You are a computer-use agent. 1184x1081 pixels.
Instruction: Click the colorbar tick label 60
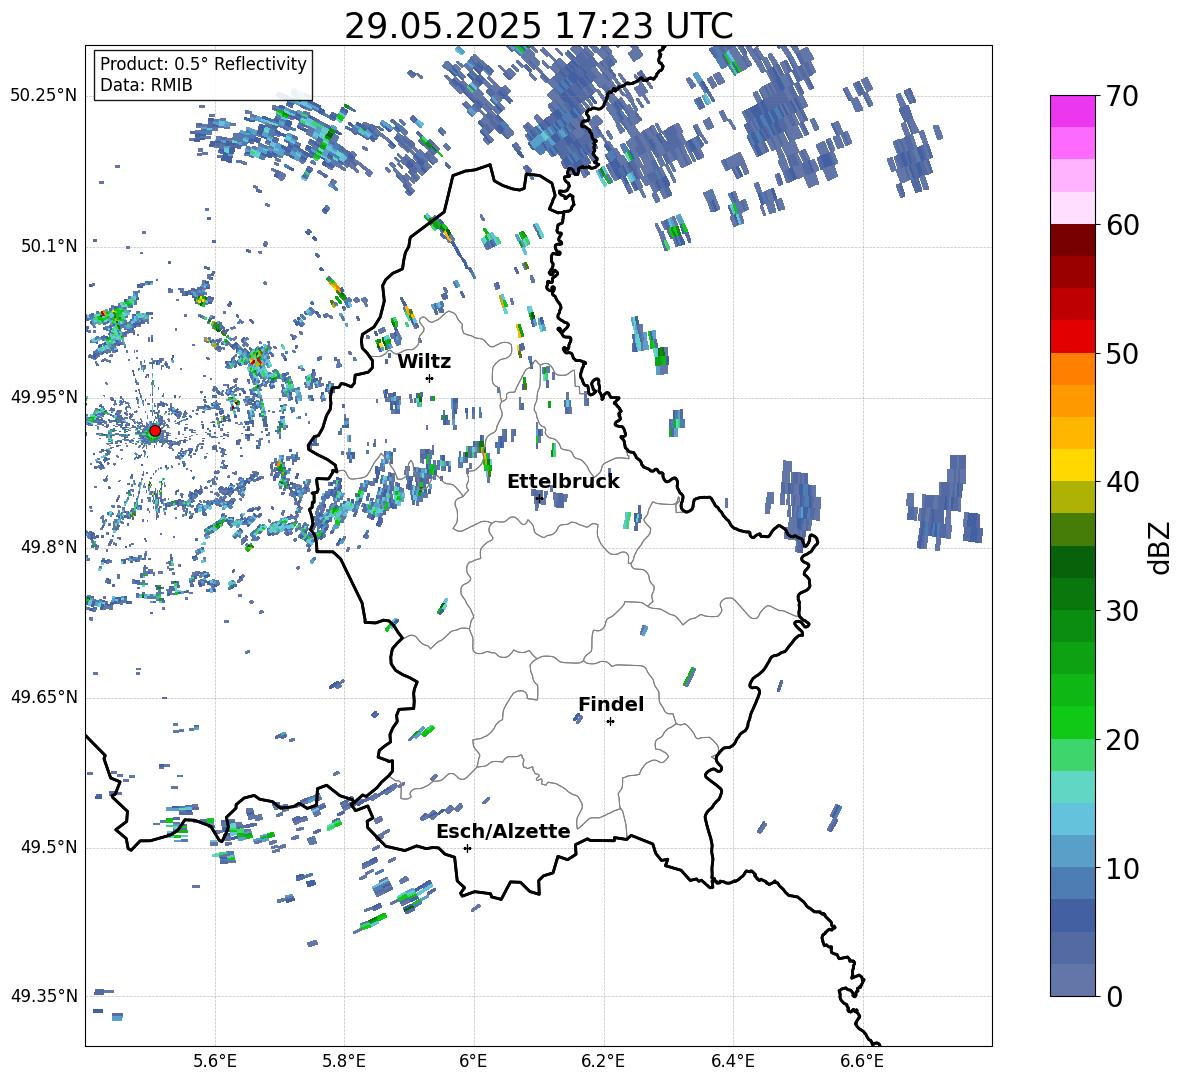coord(1121,225)
